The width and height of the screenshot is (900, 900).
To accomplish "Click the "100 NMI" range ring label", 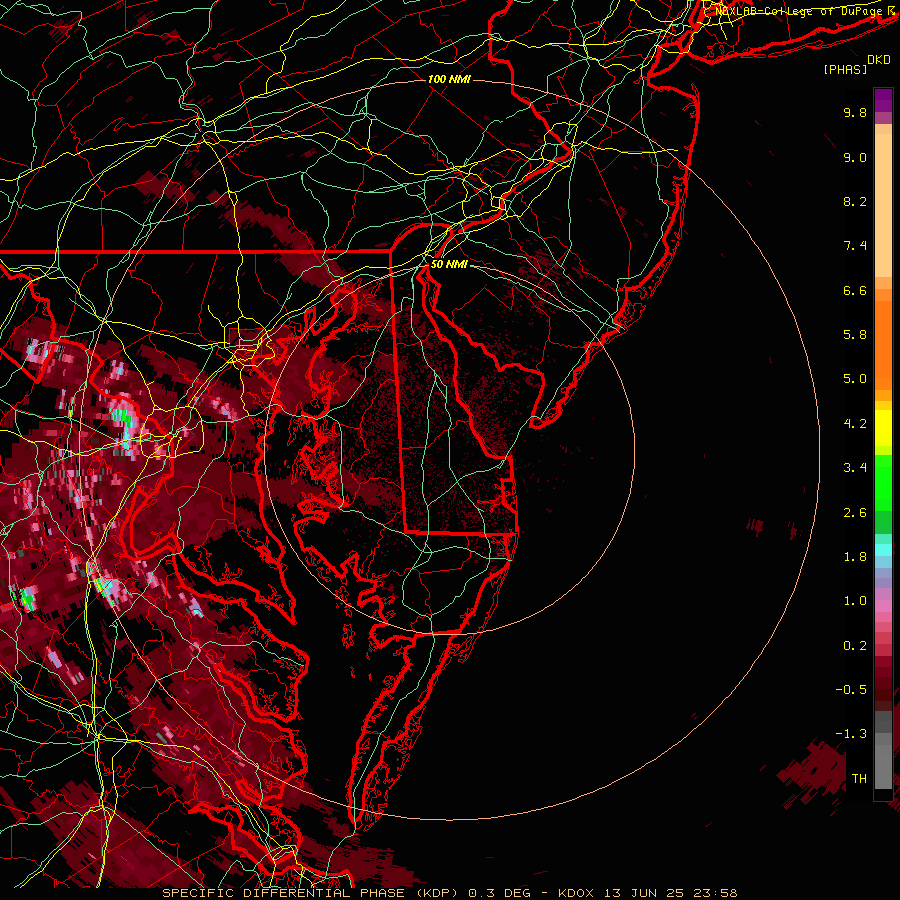I will click(x=449, y=79).
